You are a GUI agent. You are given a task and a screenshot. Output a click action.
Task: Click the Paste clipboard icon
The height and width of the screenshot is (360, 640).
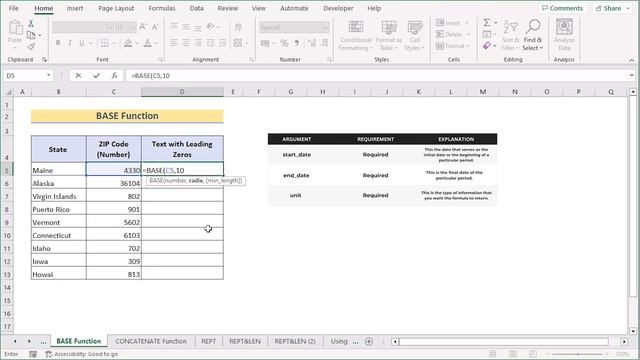[x=15, y=28]
